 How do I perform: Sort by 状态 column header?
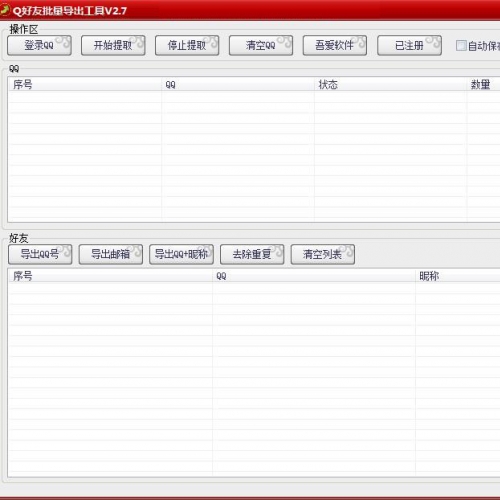click(x=390, y=84)
